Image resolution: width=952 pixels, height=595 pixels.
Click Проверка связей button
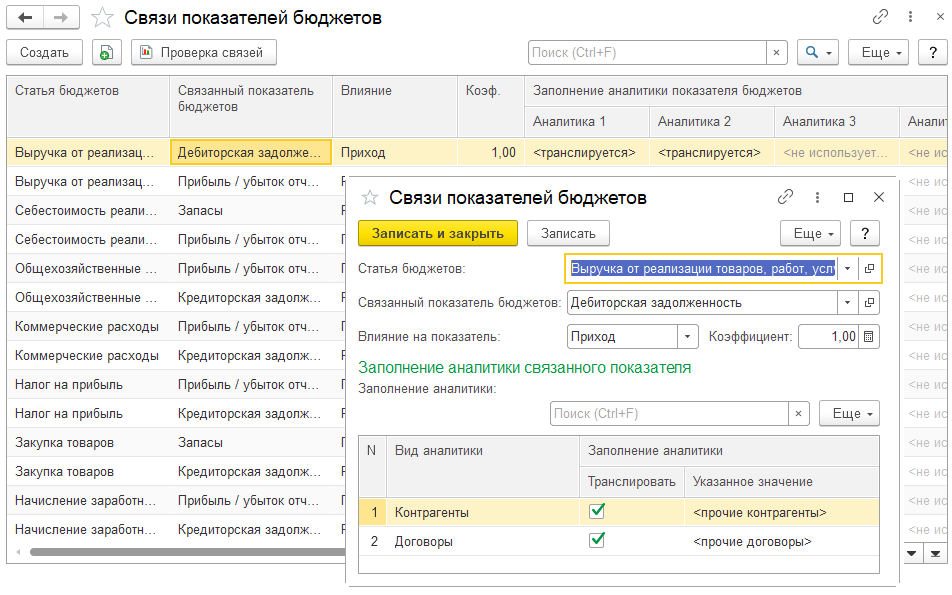coord(203,53)
